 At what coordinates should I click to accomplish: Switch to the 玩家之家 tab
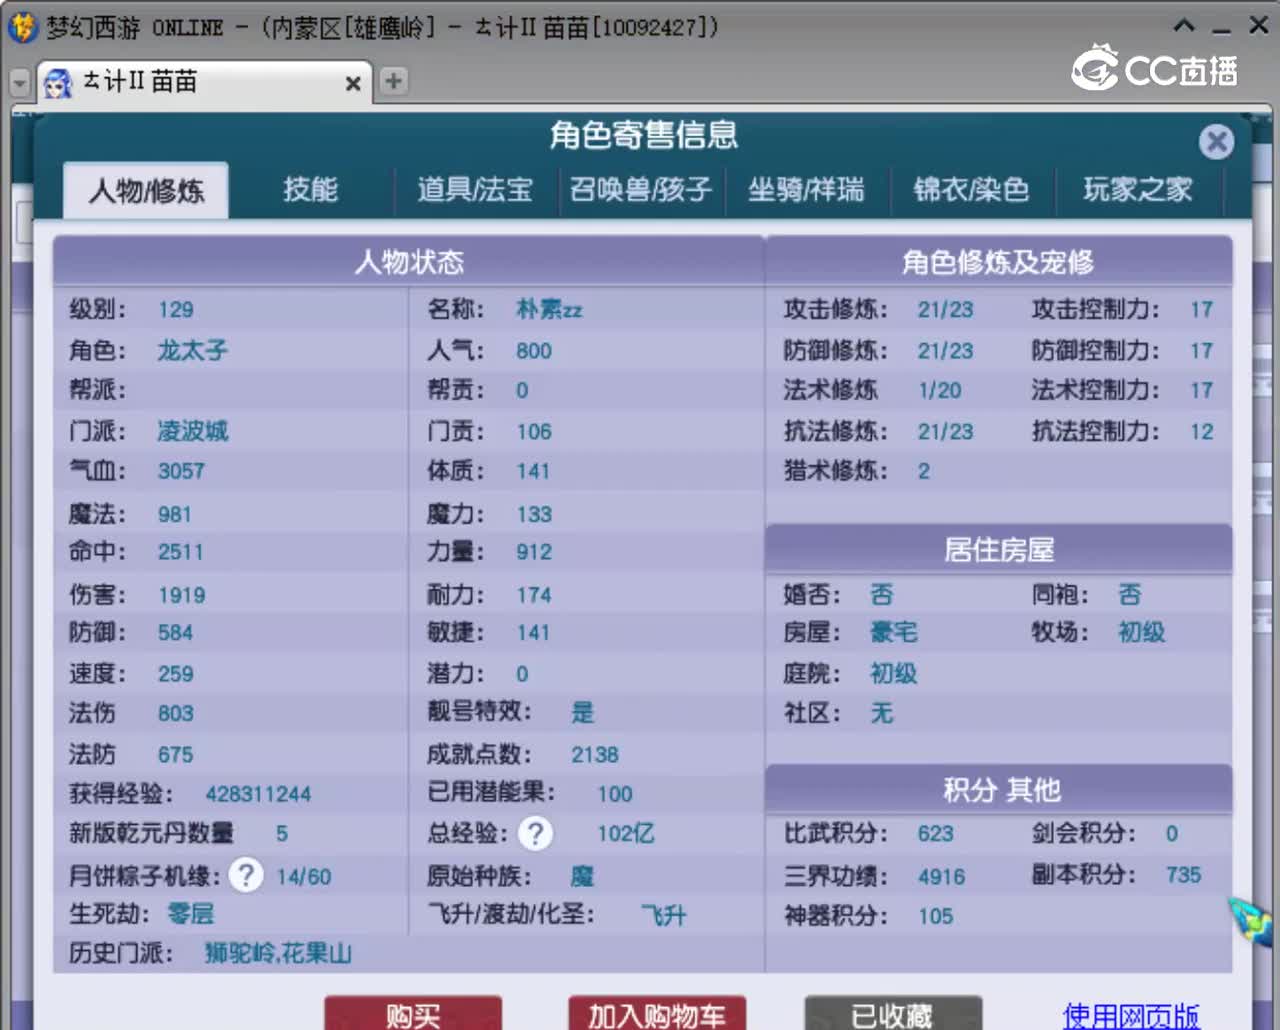pos(1138,189)
